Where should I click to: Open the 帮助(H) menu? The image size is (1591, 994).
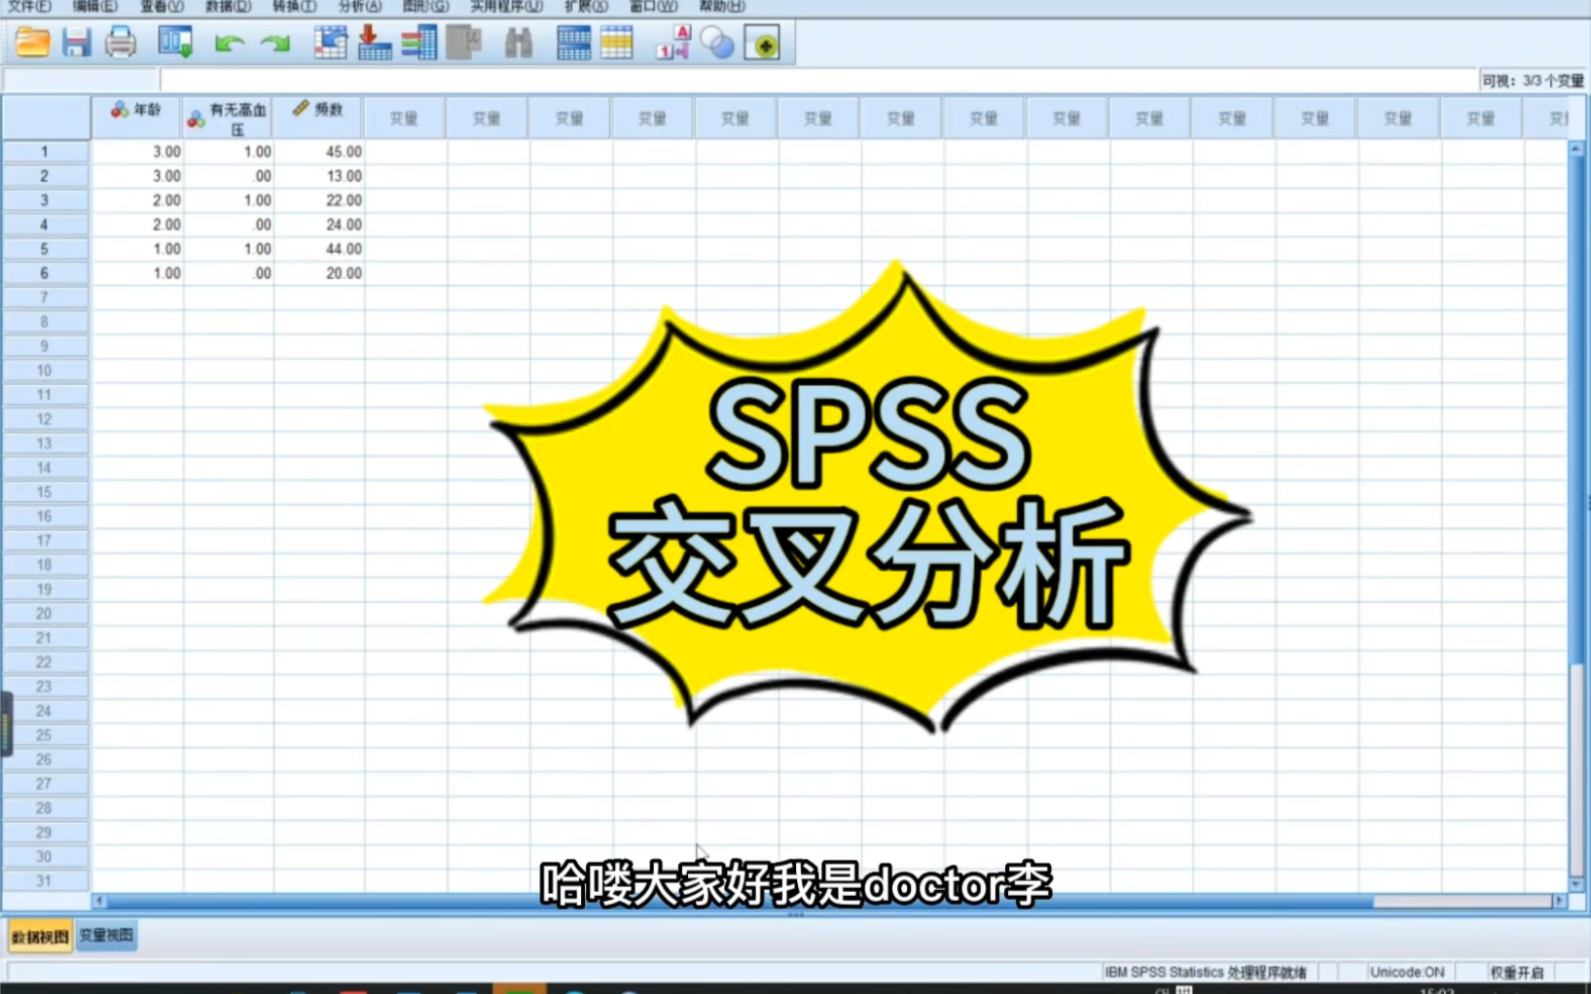(x=722, y=6)
